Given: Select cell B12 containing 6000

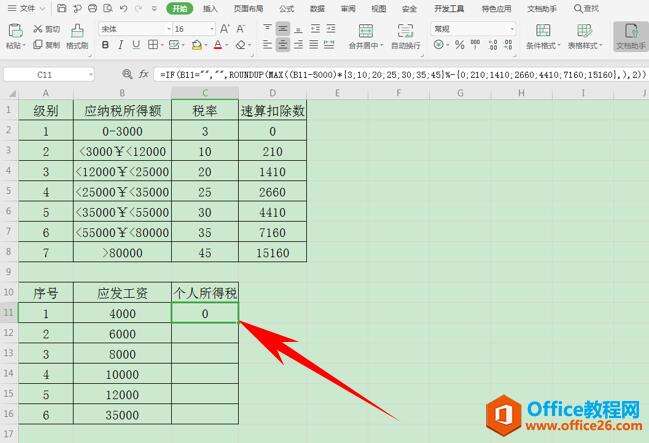Looking at the screenshot, I should pos(122,334).
